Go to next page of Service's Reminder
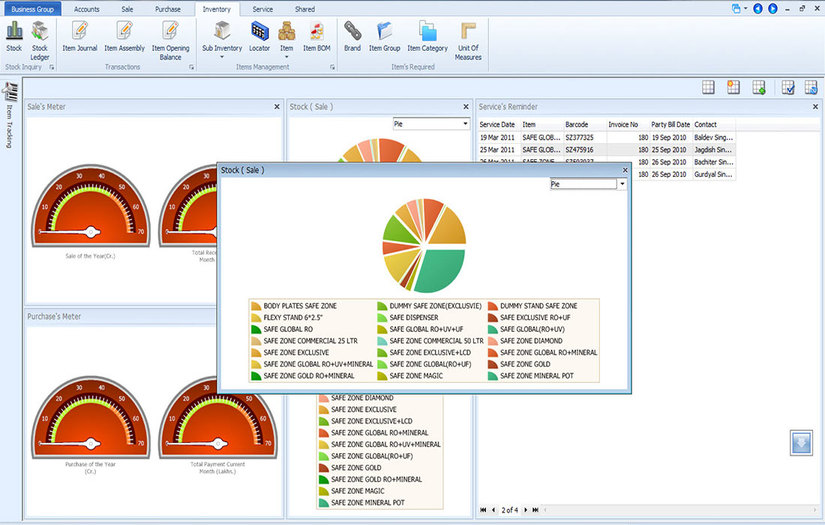 click(525, 510)
